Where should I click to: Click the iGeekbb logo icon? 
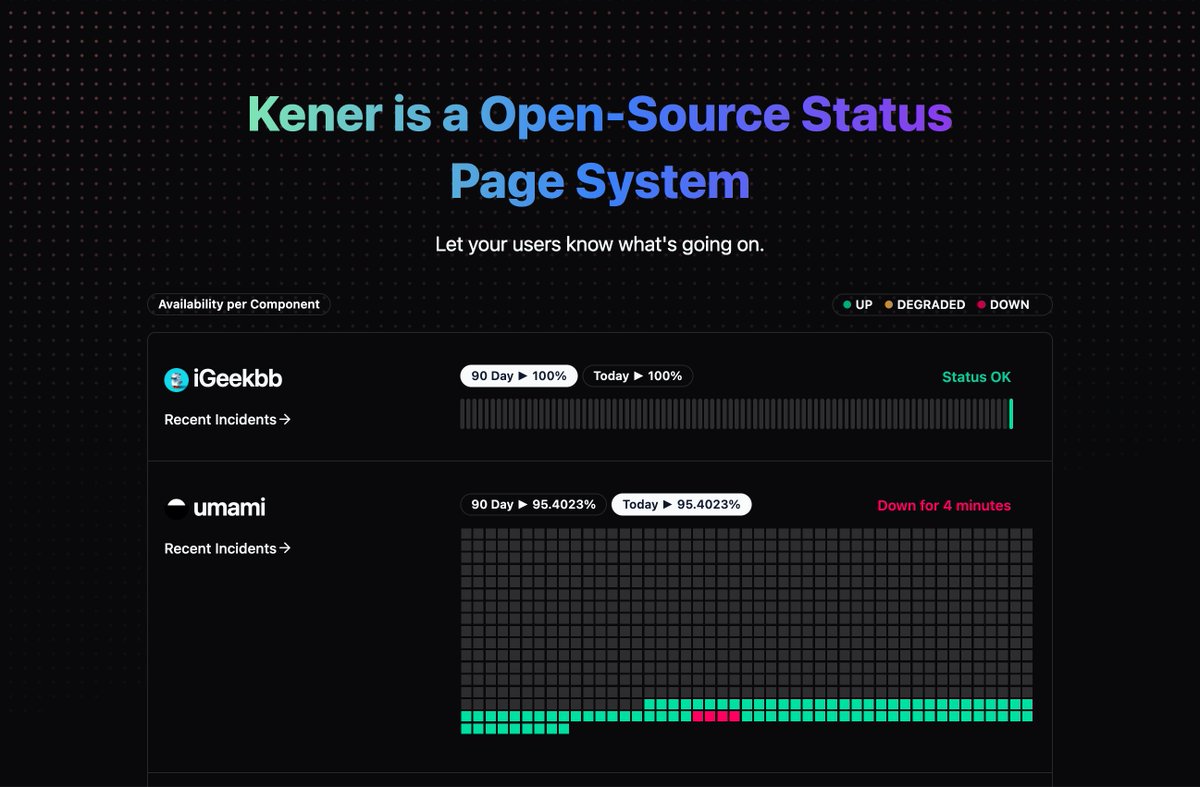click(176, 379)
